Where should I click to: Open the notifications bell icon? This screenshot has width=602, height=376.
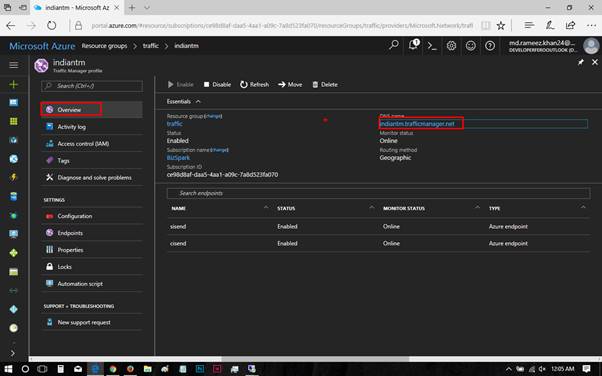(413, 45)
